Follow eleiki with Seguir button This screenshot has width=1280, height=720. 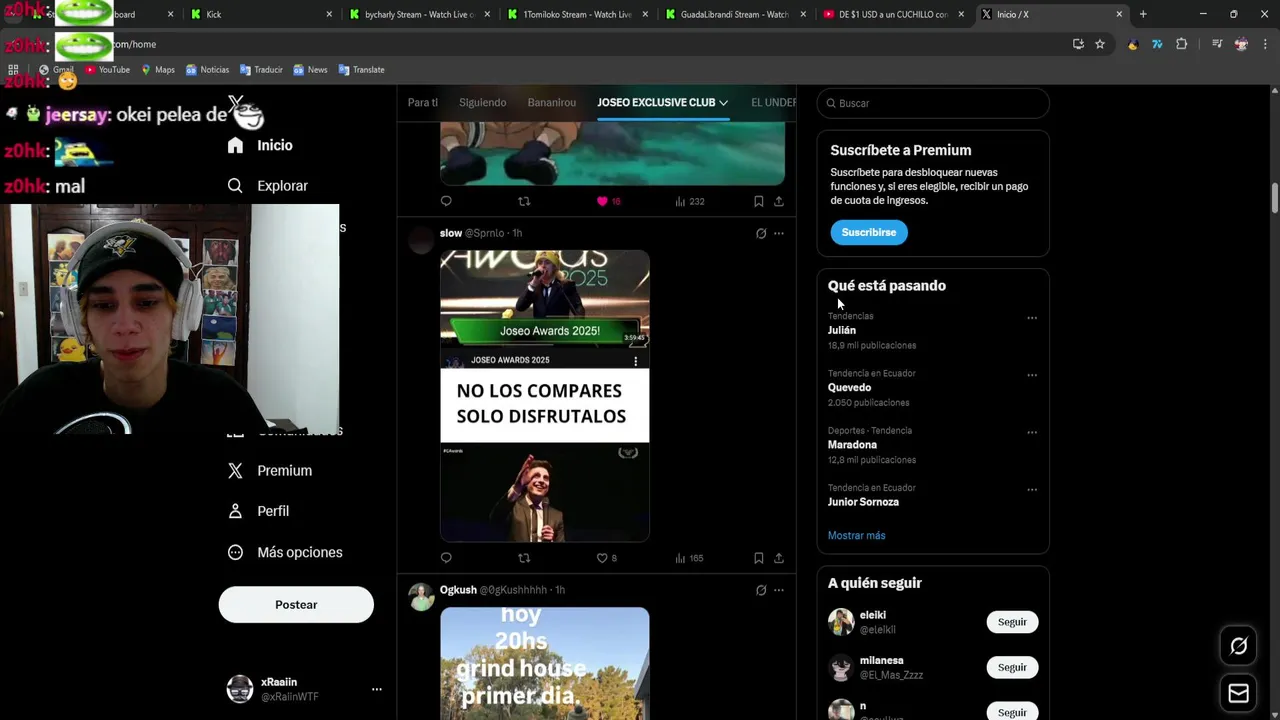1012,622
